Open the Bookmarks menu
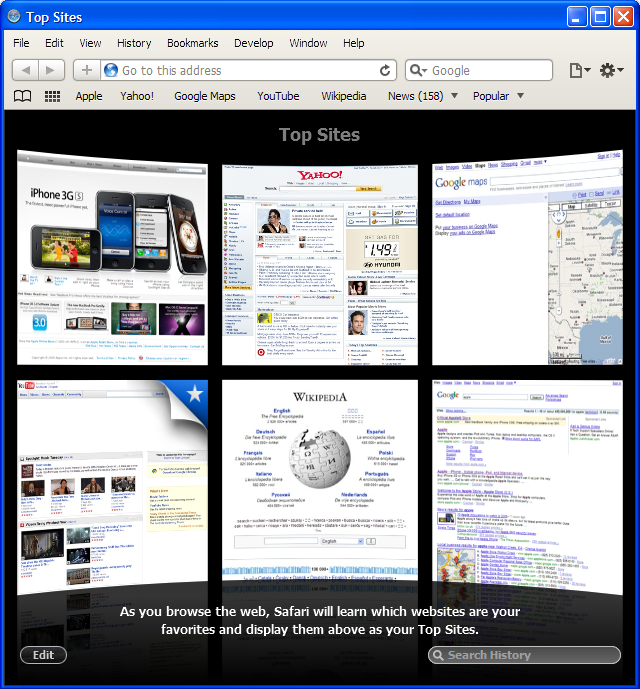 (x=193, y=43)
